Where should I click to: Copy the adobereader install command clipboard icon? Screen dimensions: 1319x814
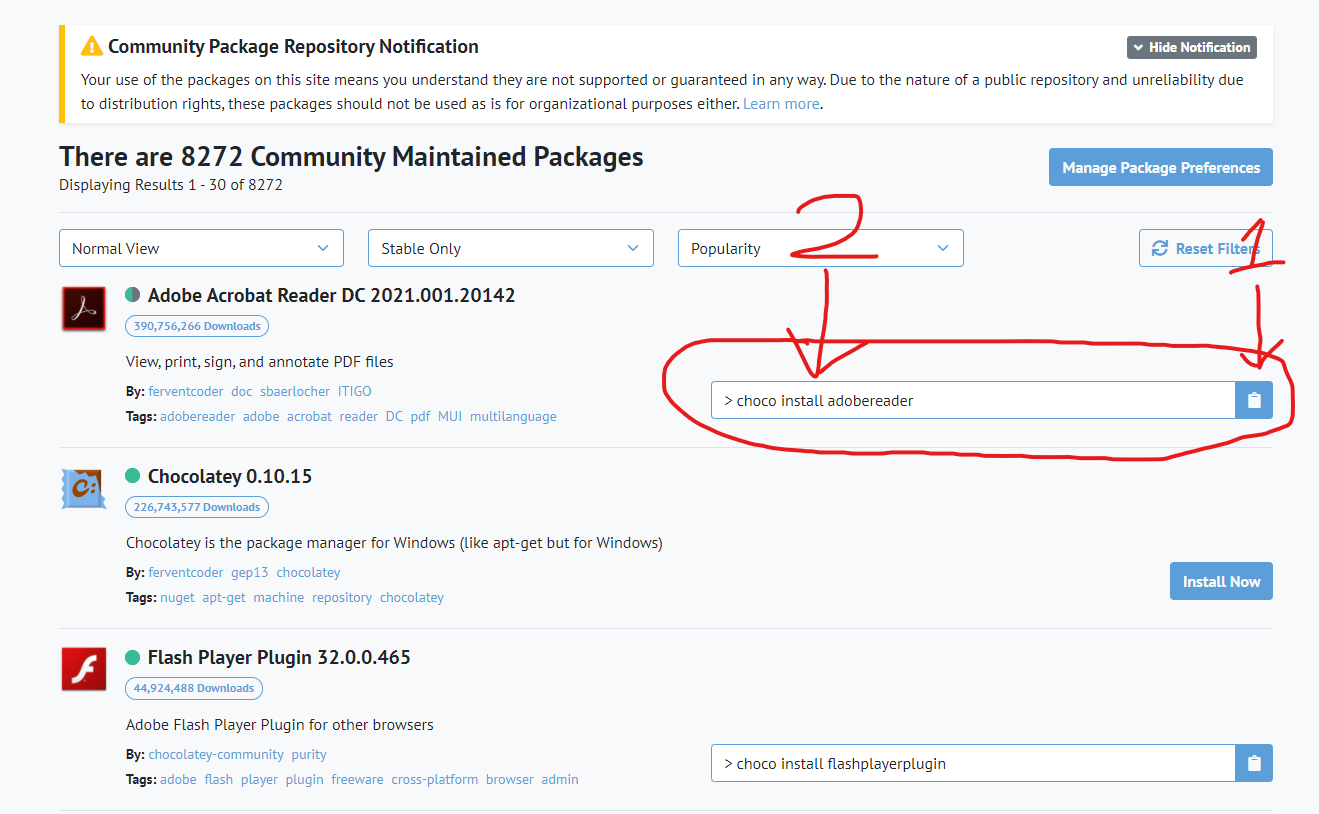[1254, 400]
